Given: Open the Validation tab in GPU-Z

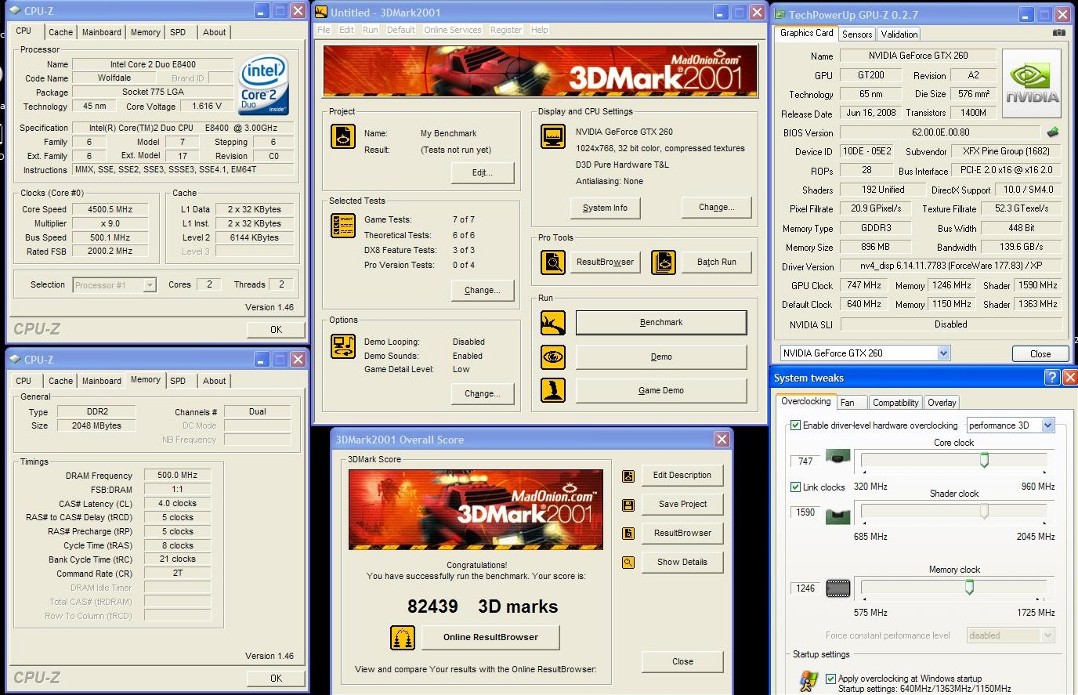Looking at the screenshot, I should pos(899,34).
